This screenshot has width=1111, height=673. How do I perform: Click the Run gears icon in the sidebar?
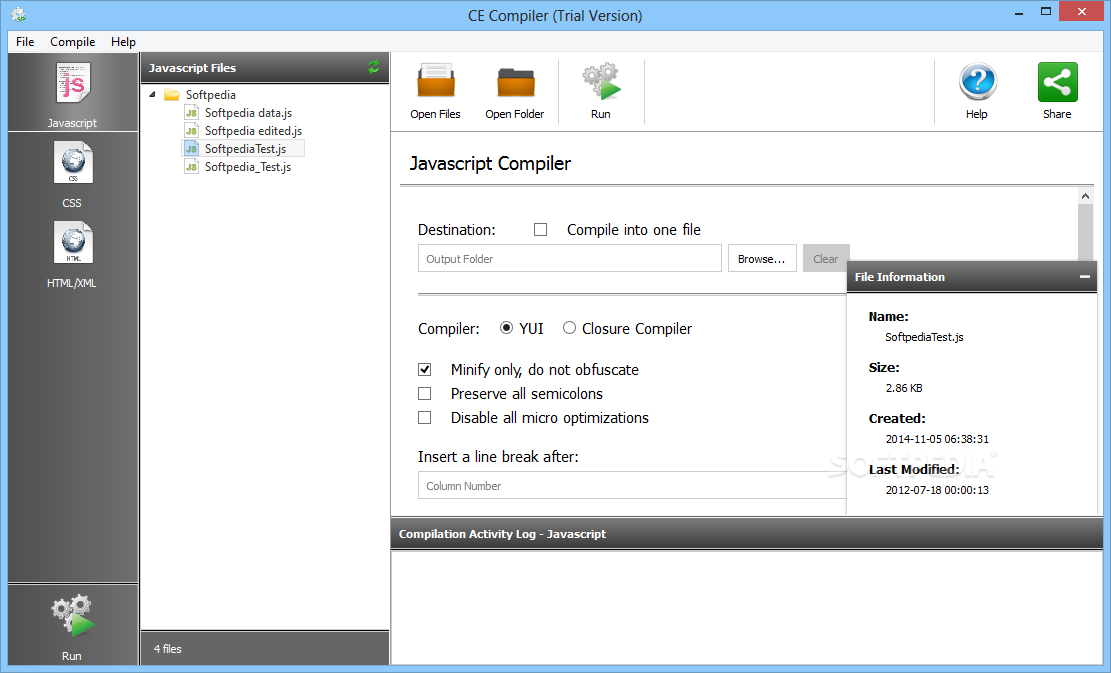point(73,616)
